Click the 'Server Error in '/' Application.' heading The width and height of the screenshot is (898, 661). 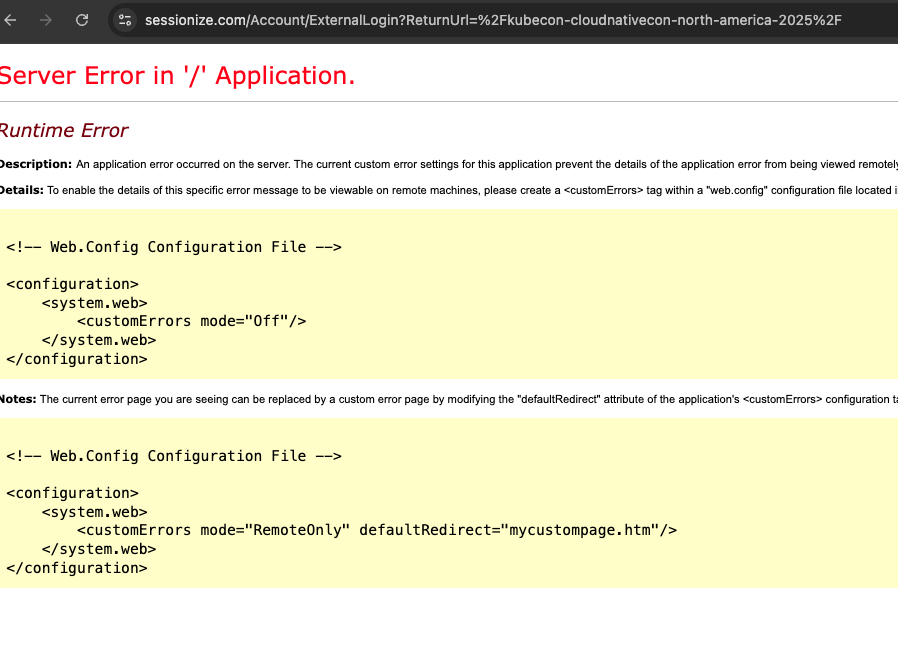(x=177, y=76)
